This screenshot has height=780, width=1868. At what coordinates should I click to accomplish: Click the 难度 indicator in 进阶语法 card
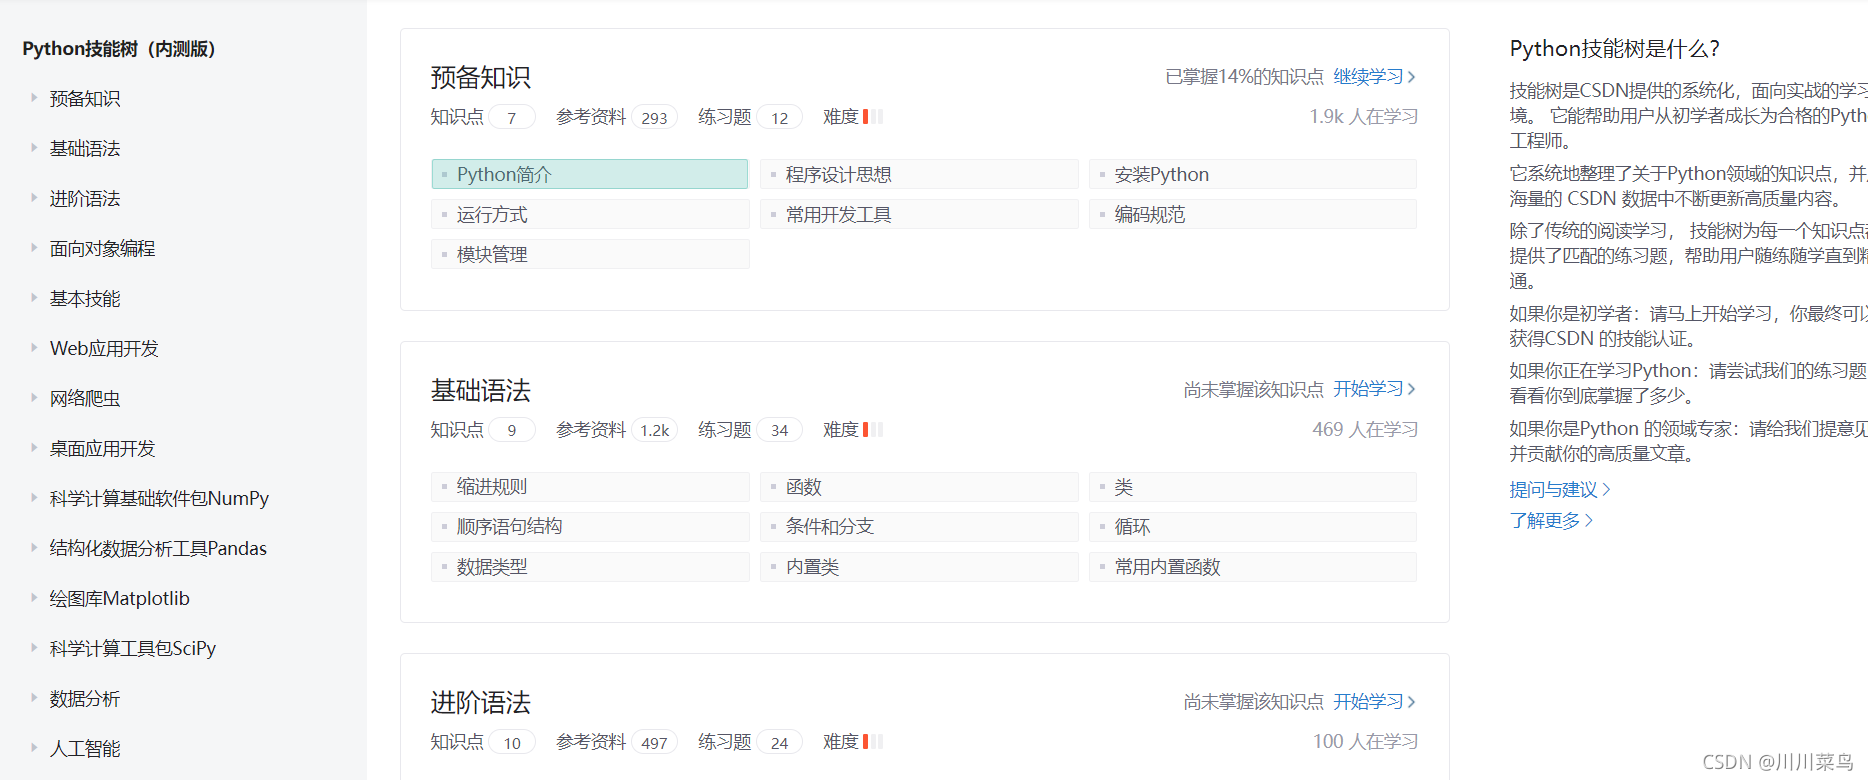coord(872,742)
